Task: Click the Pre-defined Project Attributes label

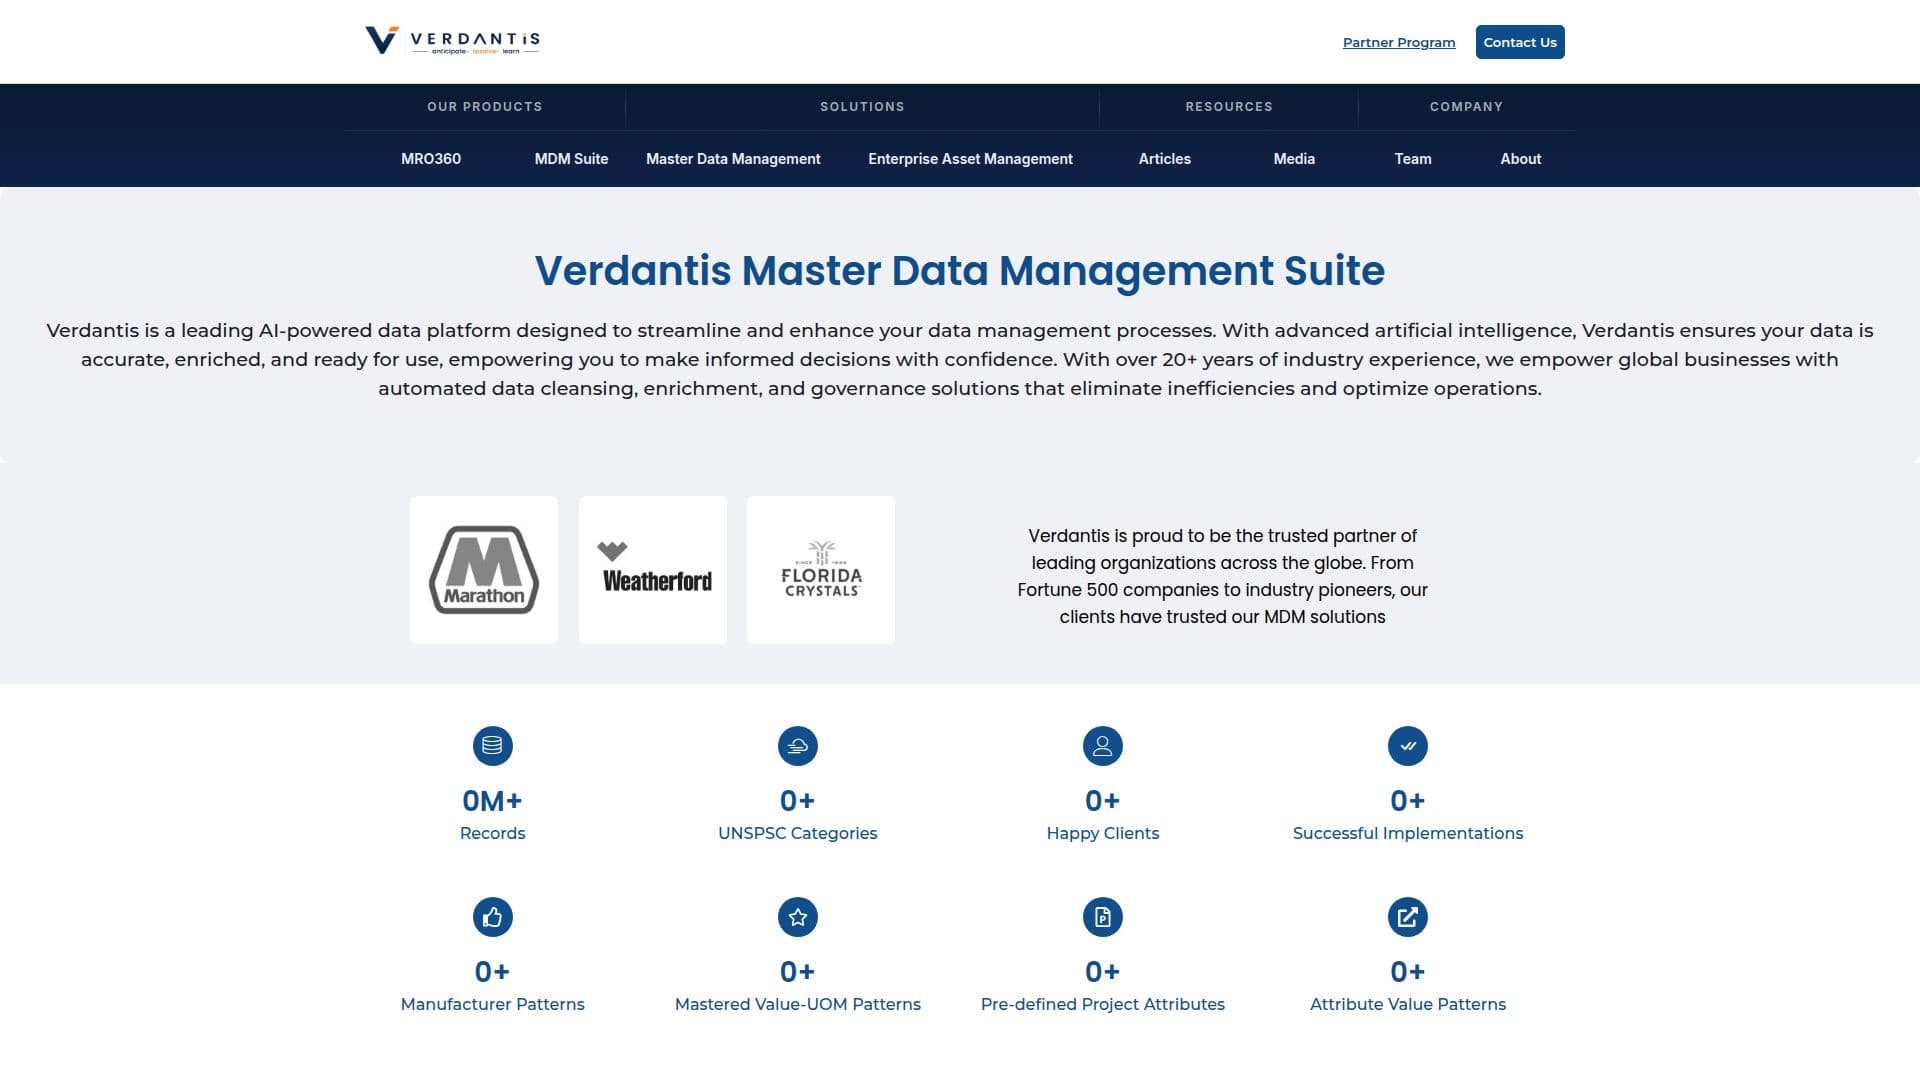Action: tap(1103, 1004)
